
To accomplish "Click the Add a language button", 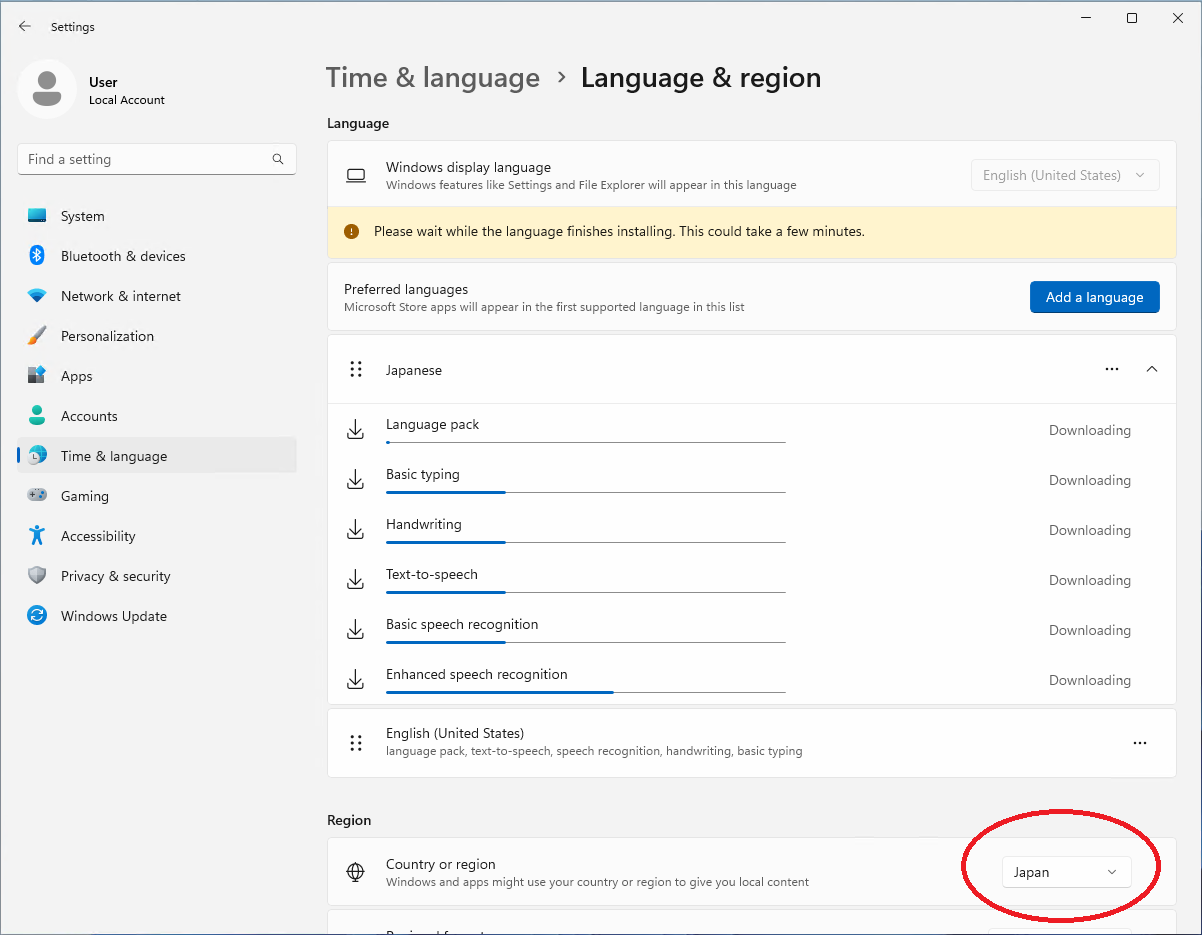I will (1094, 297).
